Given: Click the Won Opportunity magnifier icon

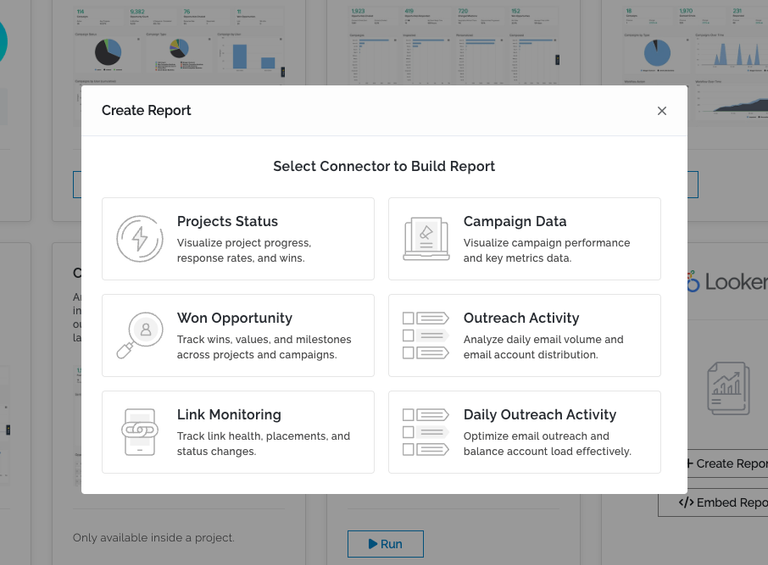Looking at the screenshot, I should (x=140, y=335).
